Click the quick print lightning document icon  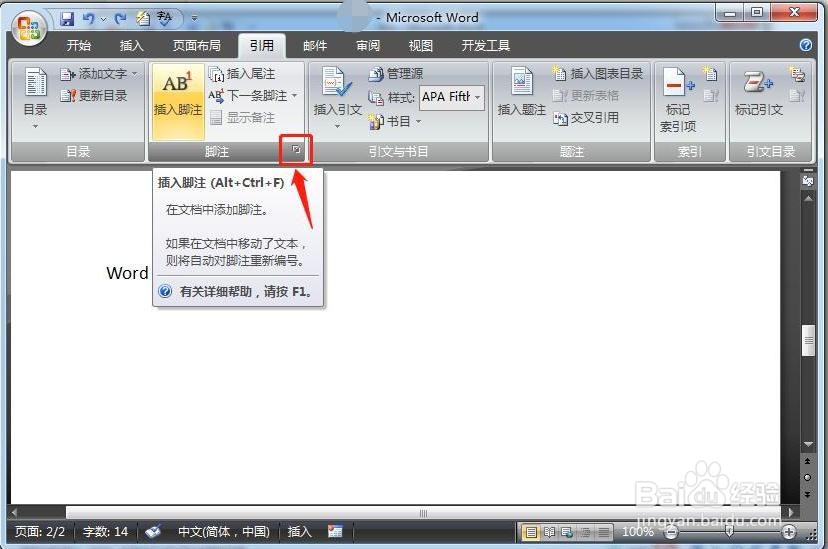click(x=144, y=18)
